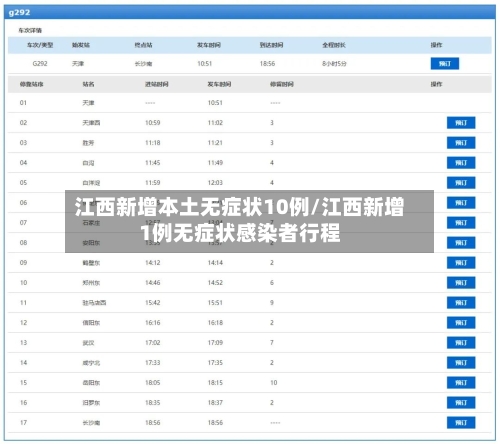
Task: Click 预订 in row 13 arriving 17:02
Action: [x=461, y=343]
